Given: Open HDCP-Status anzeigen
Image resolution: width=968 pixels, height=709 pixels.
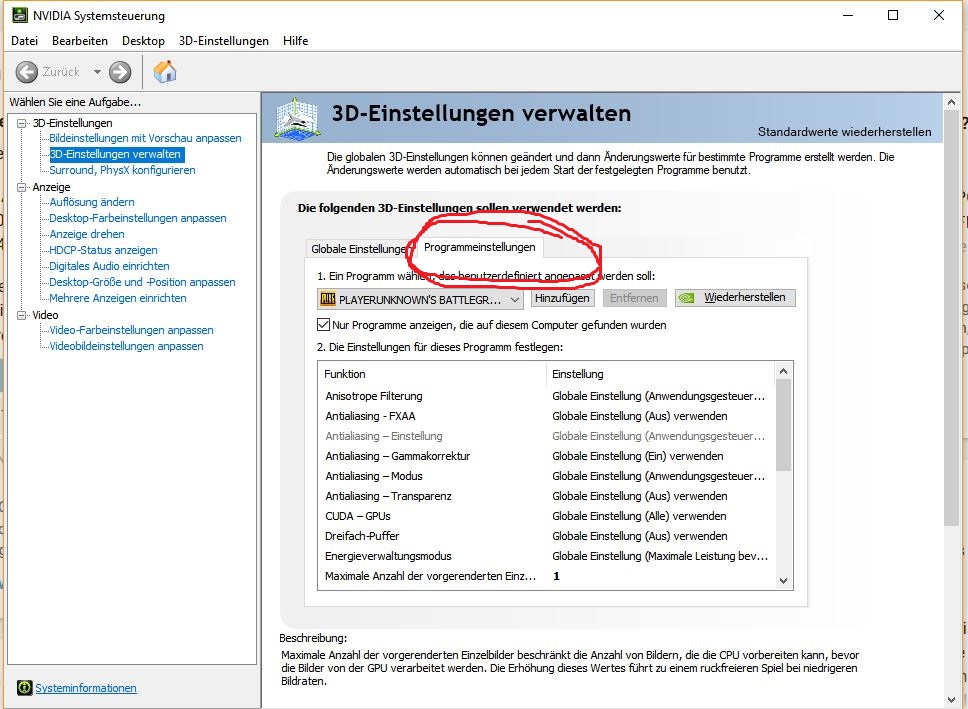Looking at the screenshot, I should click(103, 250).
